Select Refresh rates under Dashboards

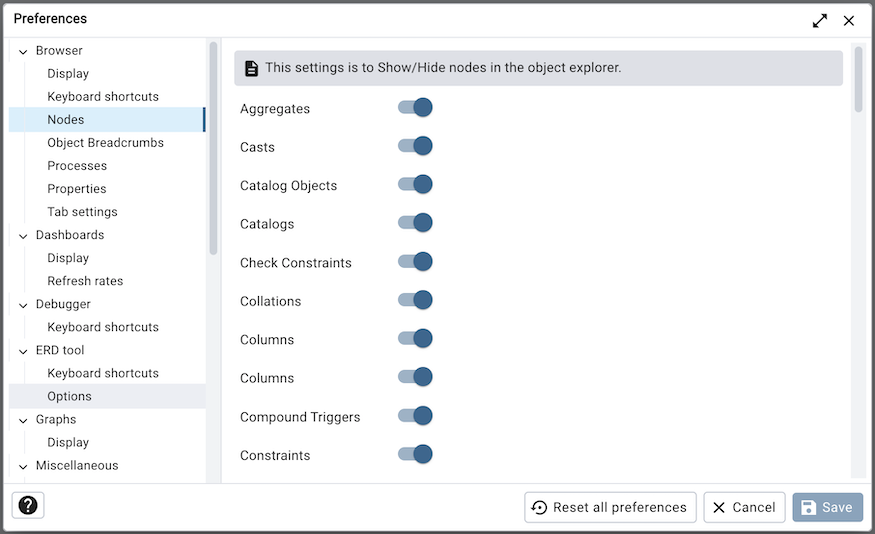click(x=85, y=281)
